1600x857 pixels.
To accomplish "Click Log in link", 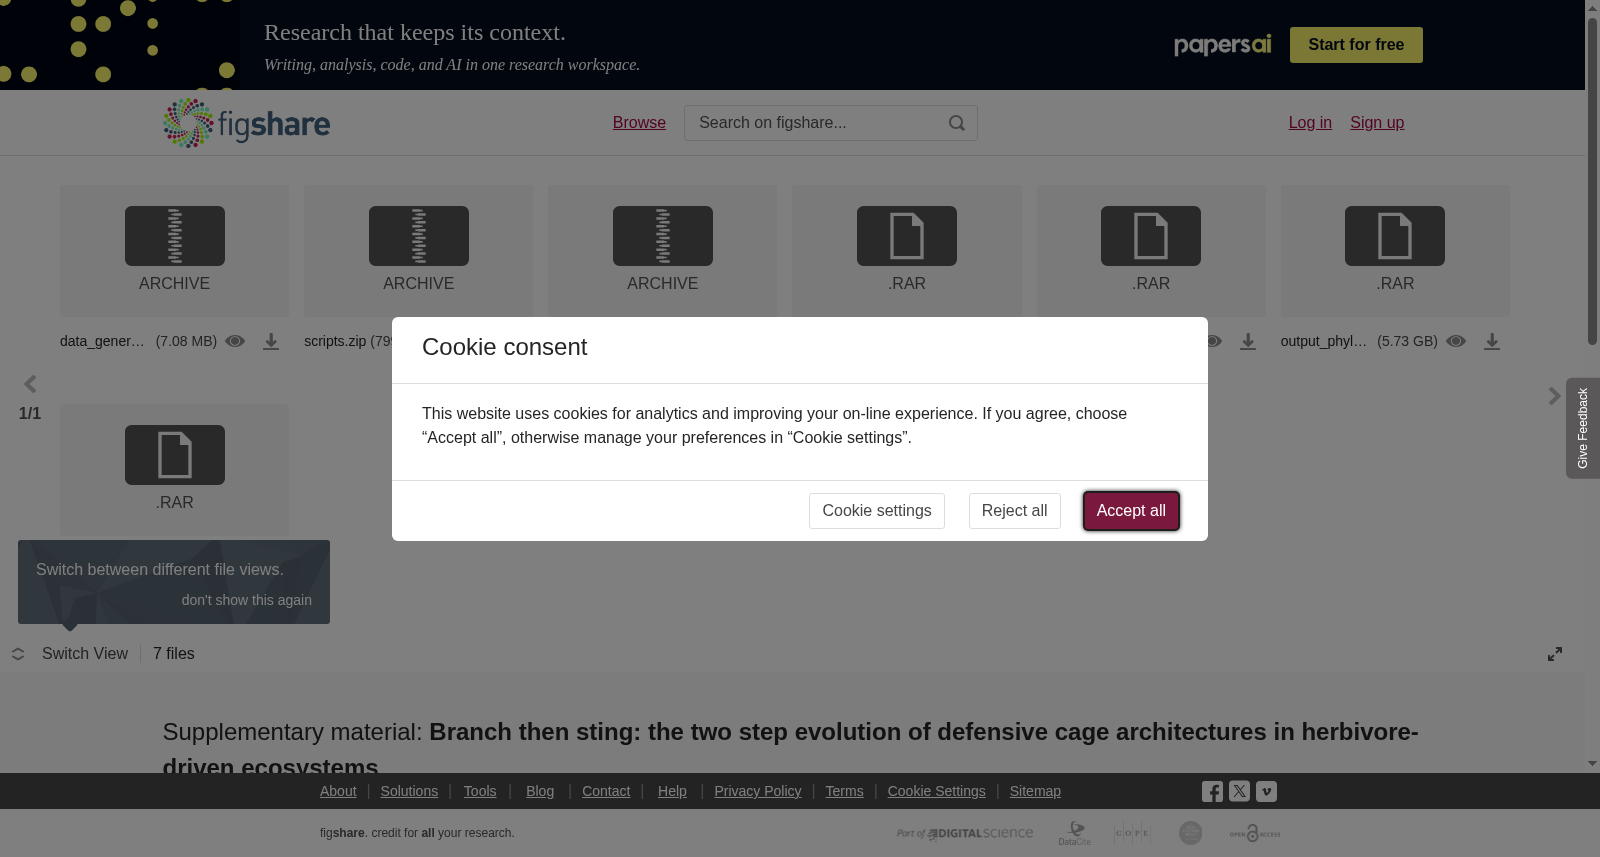I will [1310, 123].
